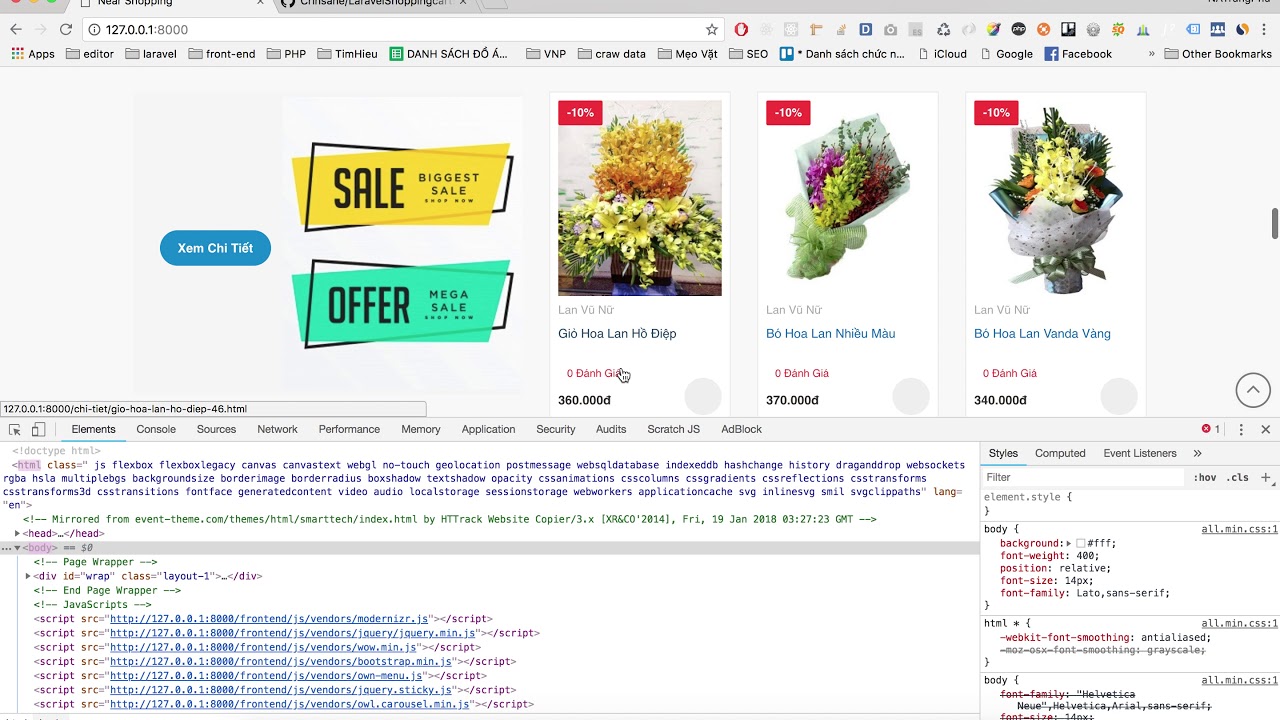Click the round cart button beside 340.000đ
Image resolution: width=1280 pixels, height=720 pixels.
point(1119,397)
